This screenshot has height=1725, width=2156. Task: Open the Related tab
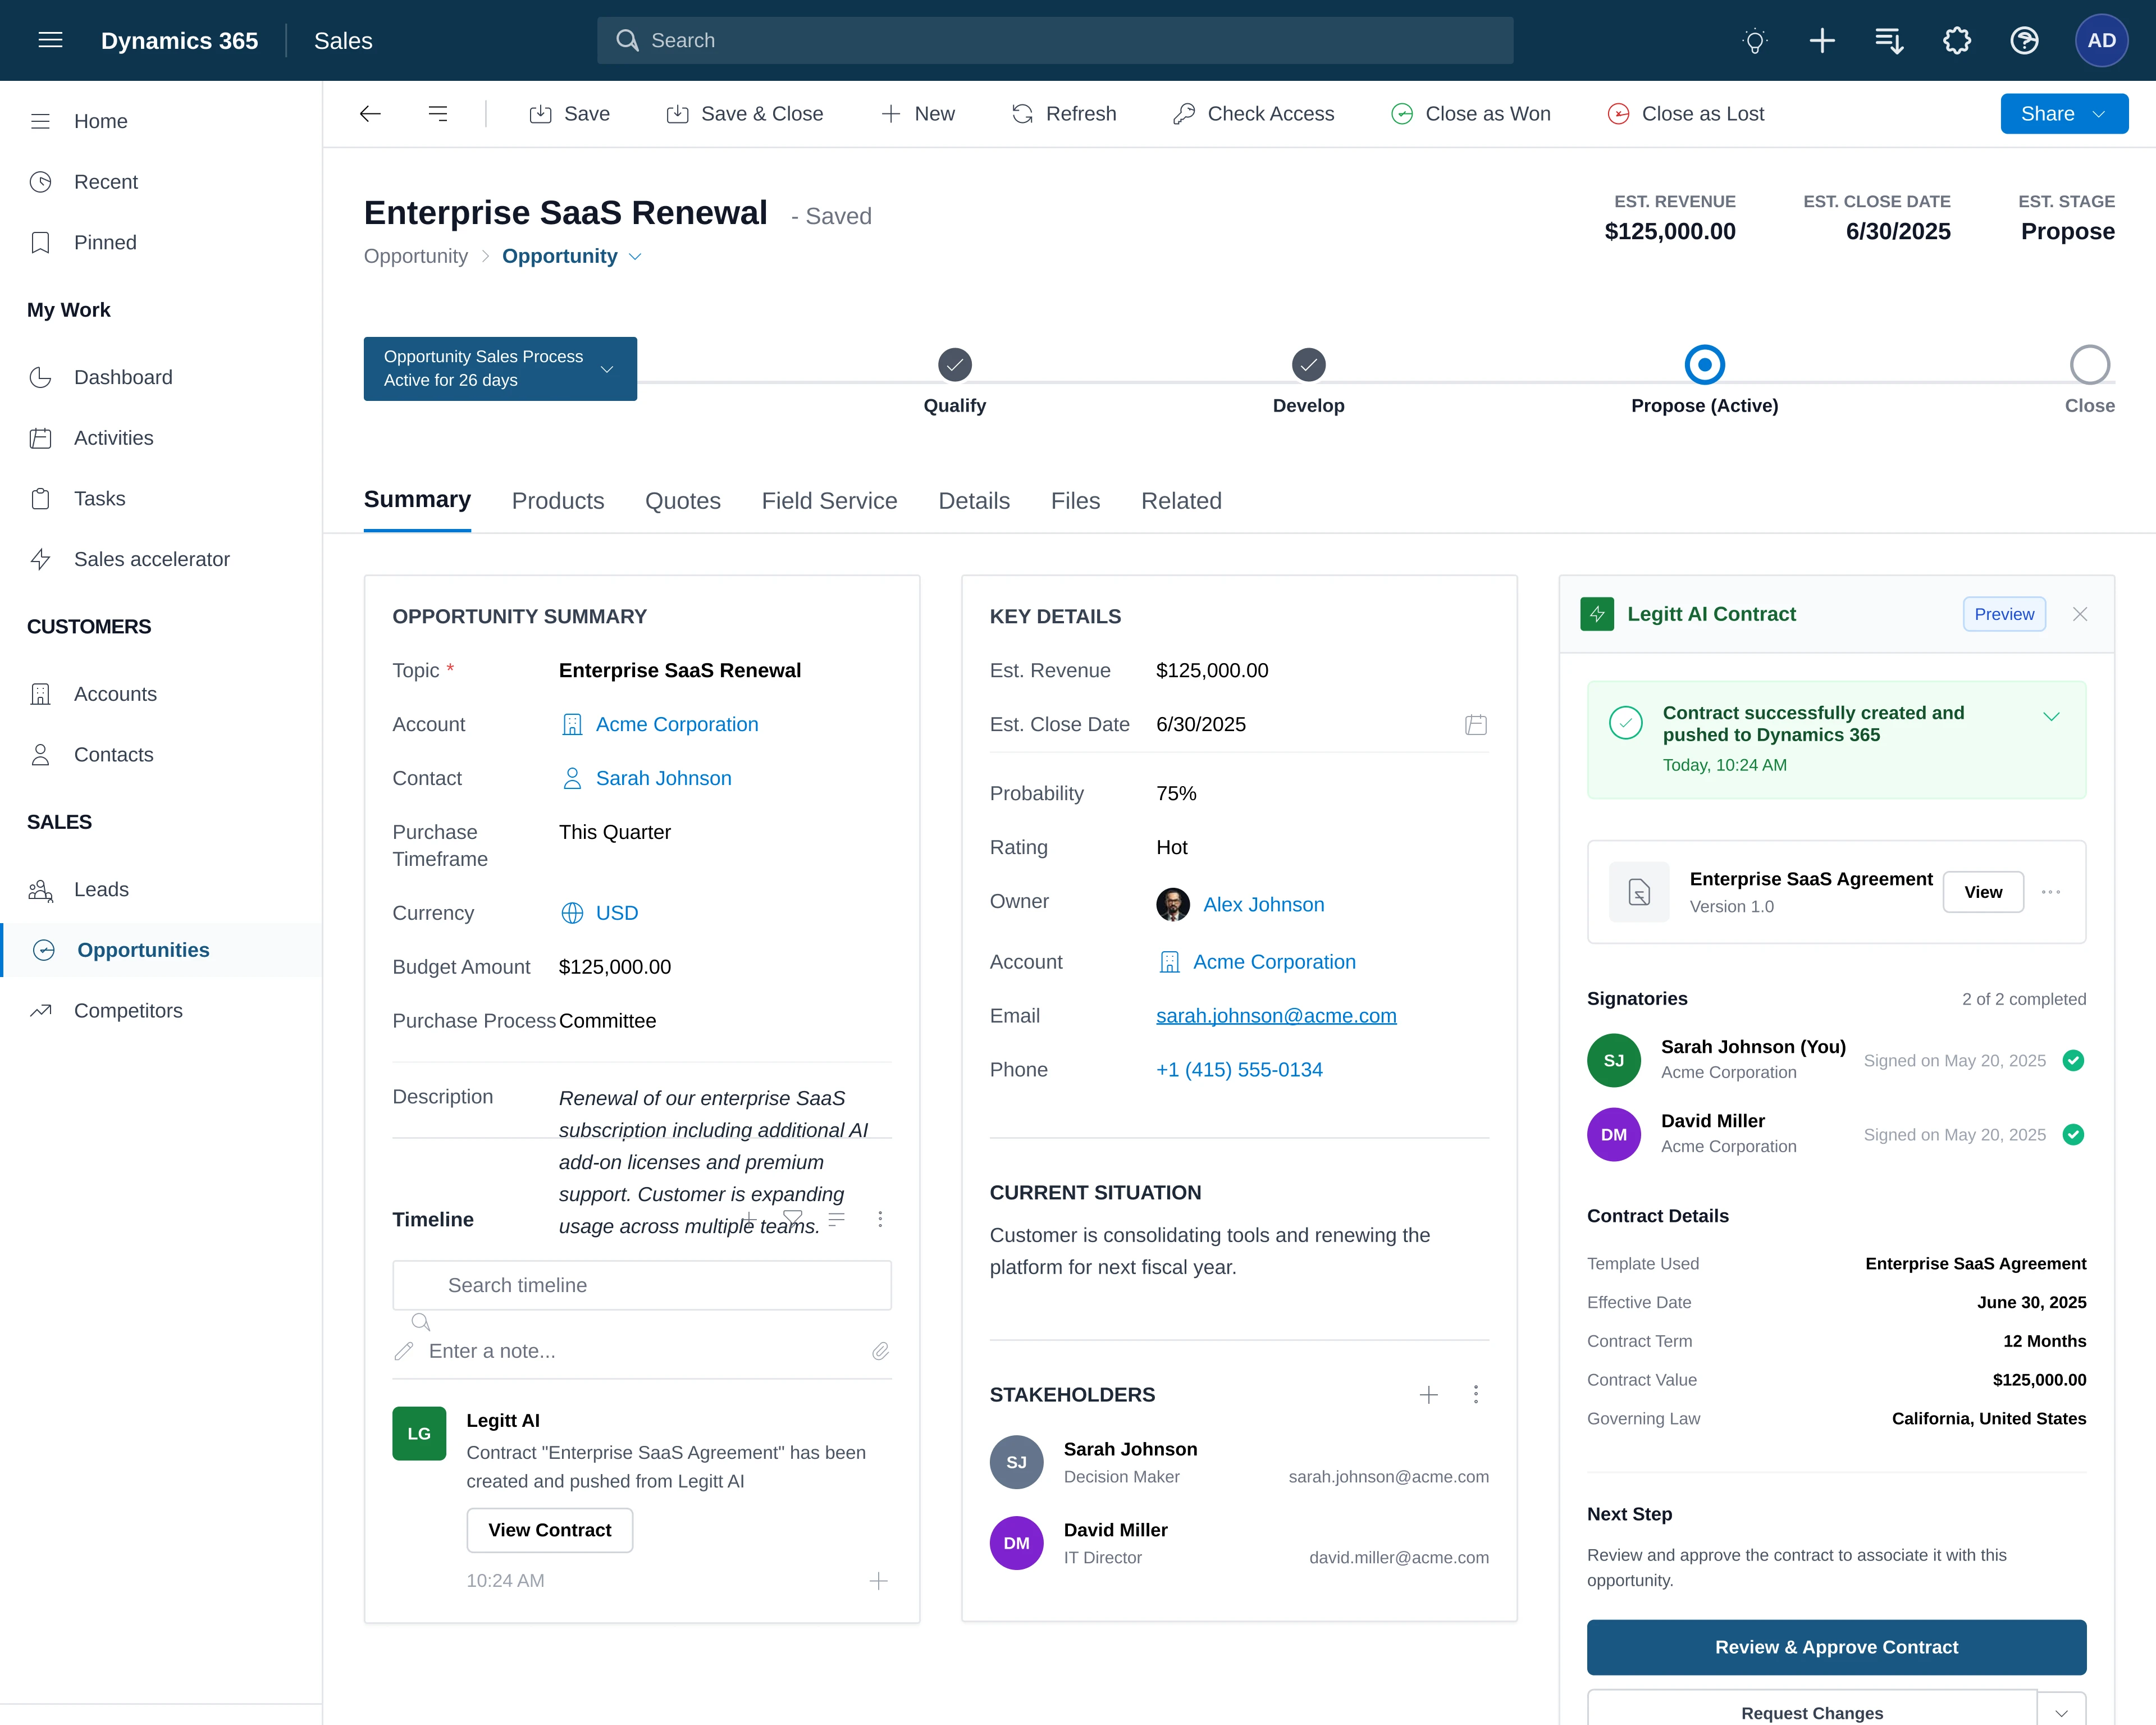click(1181, 501)
